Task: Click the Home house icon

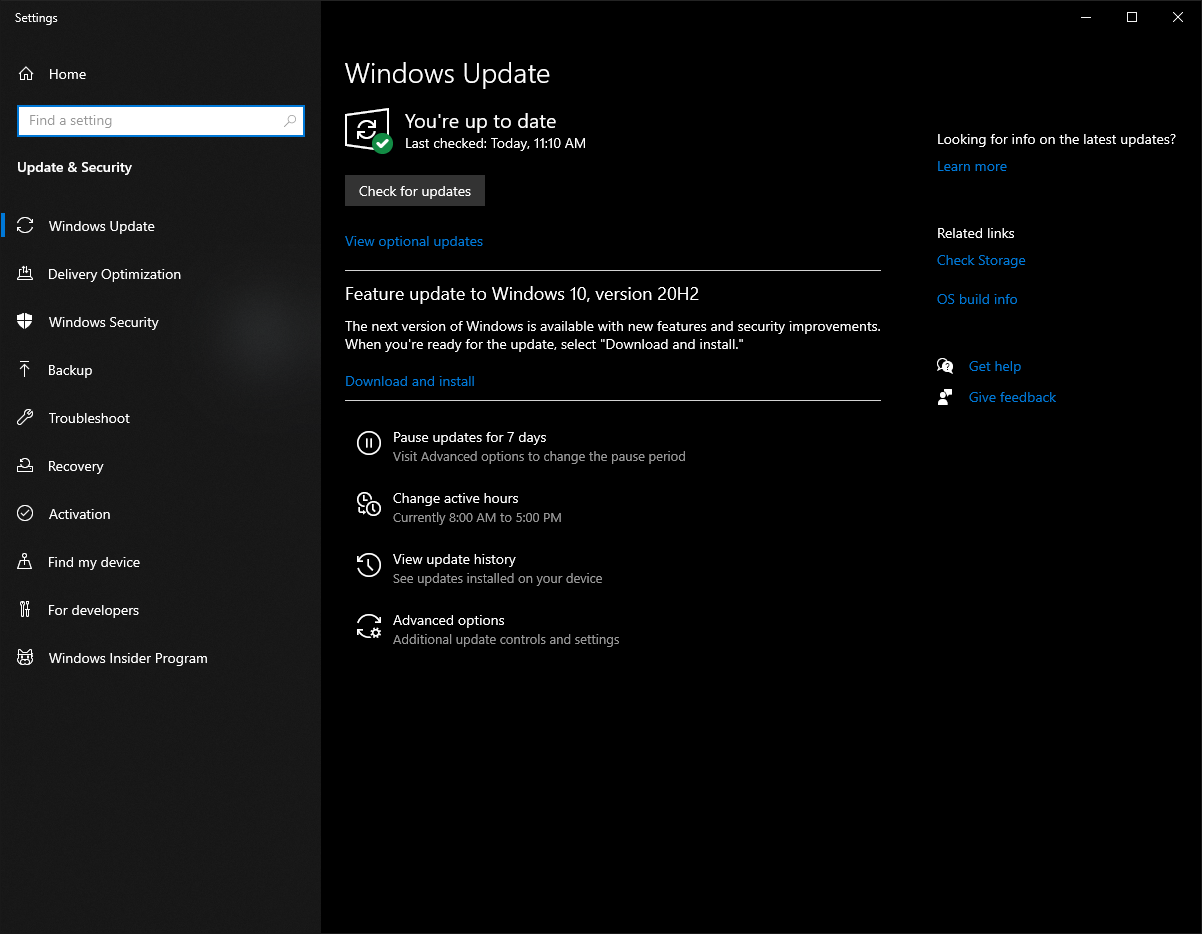Action: pyautogui.click(x=26, y=74)
